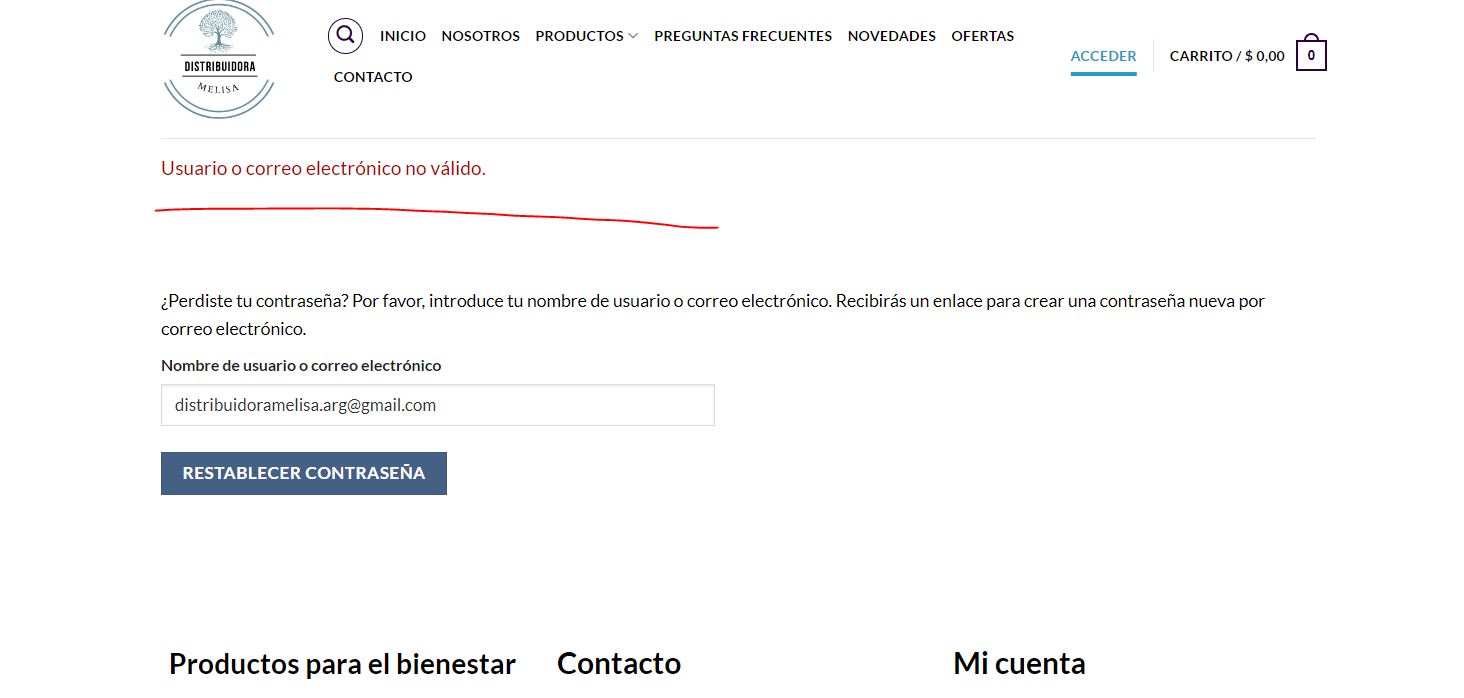Click the Distribuidora Melisa logo
The width and height of the screenshot is (1464, 698).
[218, 59]
